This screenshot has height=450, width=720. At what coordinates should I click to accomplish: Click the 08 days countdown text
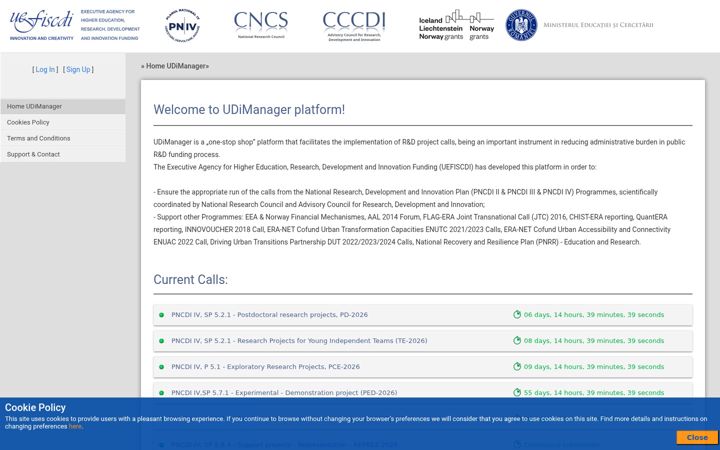coord(594,341)
